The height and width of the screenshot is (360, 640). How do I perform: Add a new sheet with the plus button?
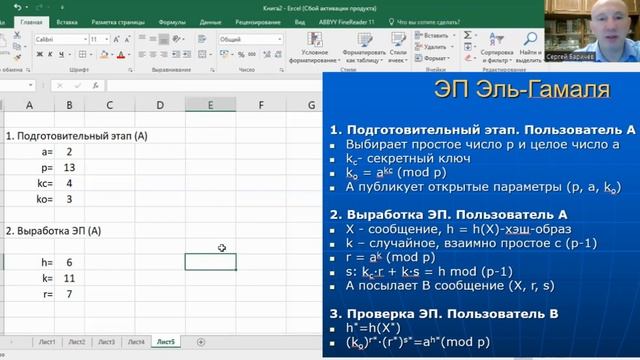pos(200,342)
